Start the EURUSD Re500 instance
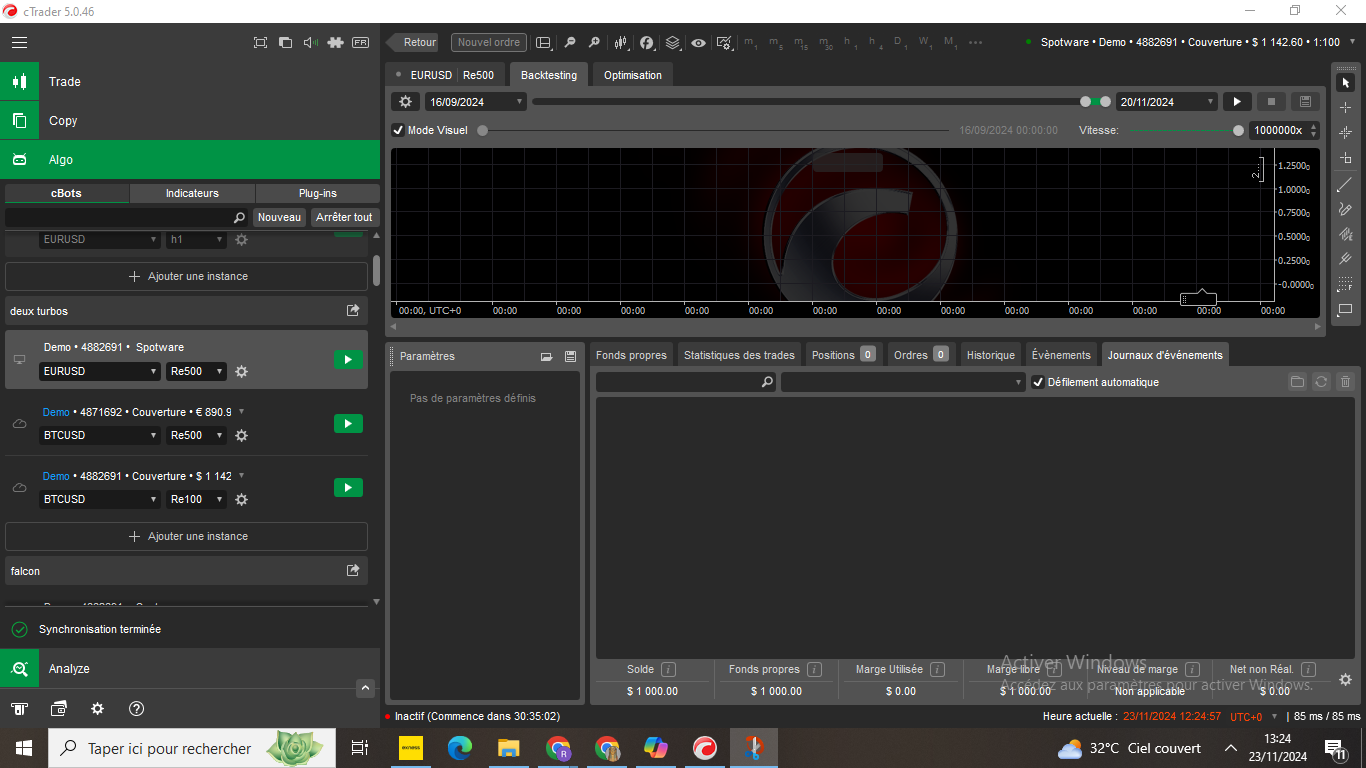 [348, 359]
